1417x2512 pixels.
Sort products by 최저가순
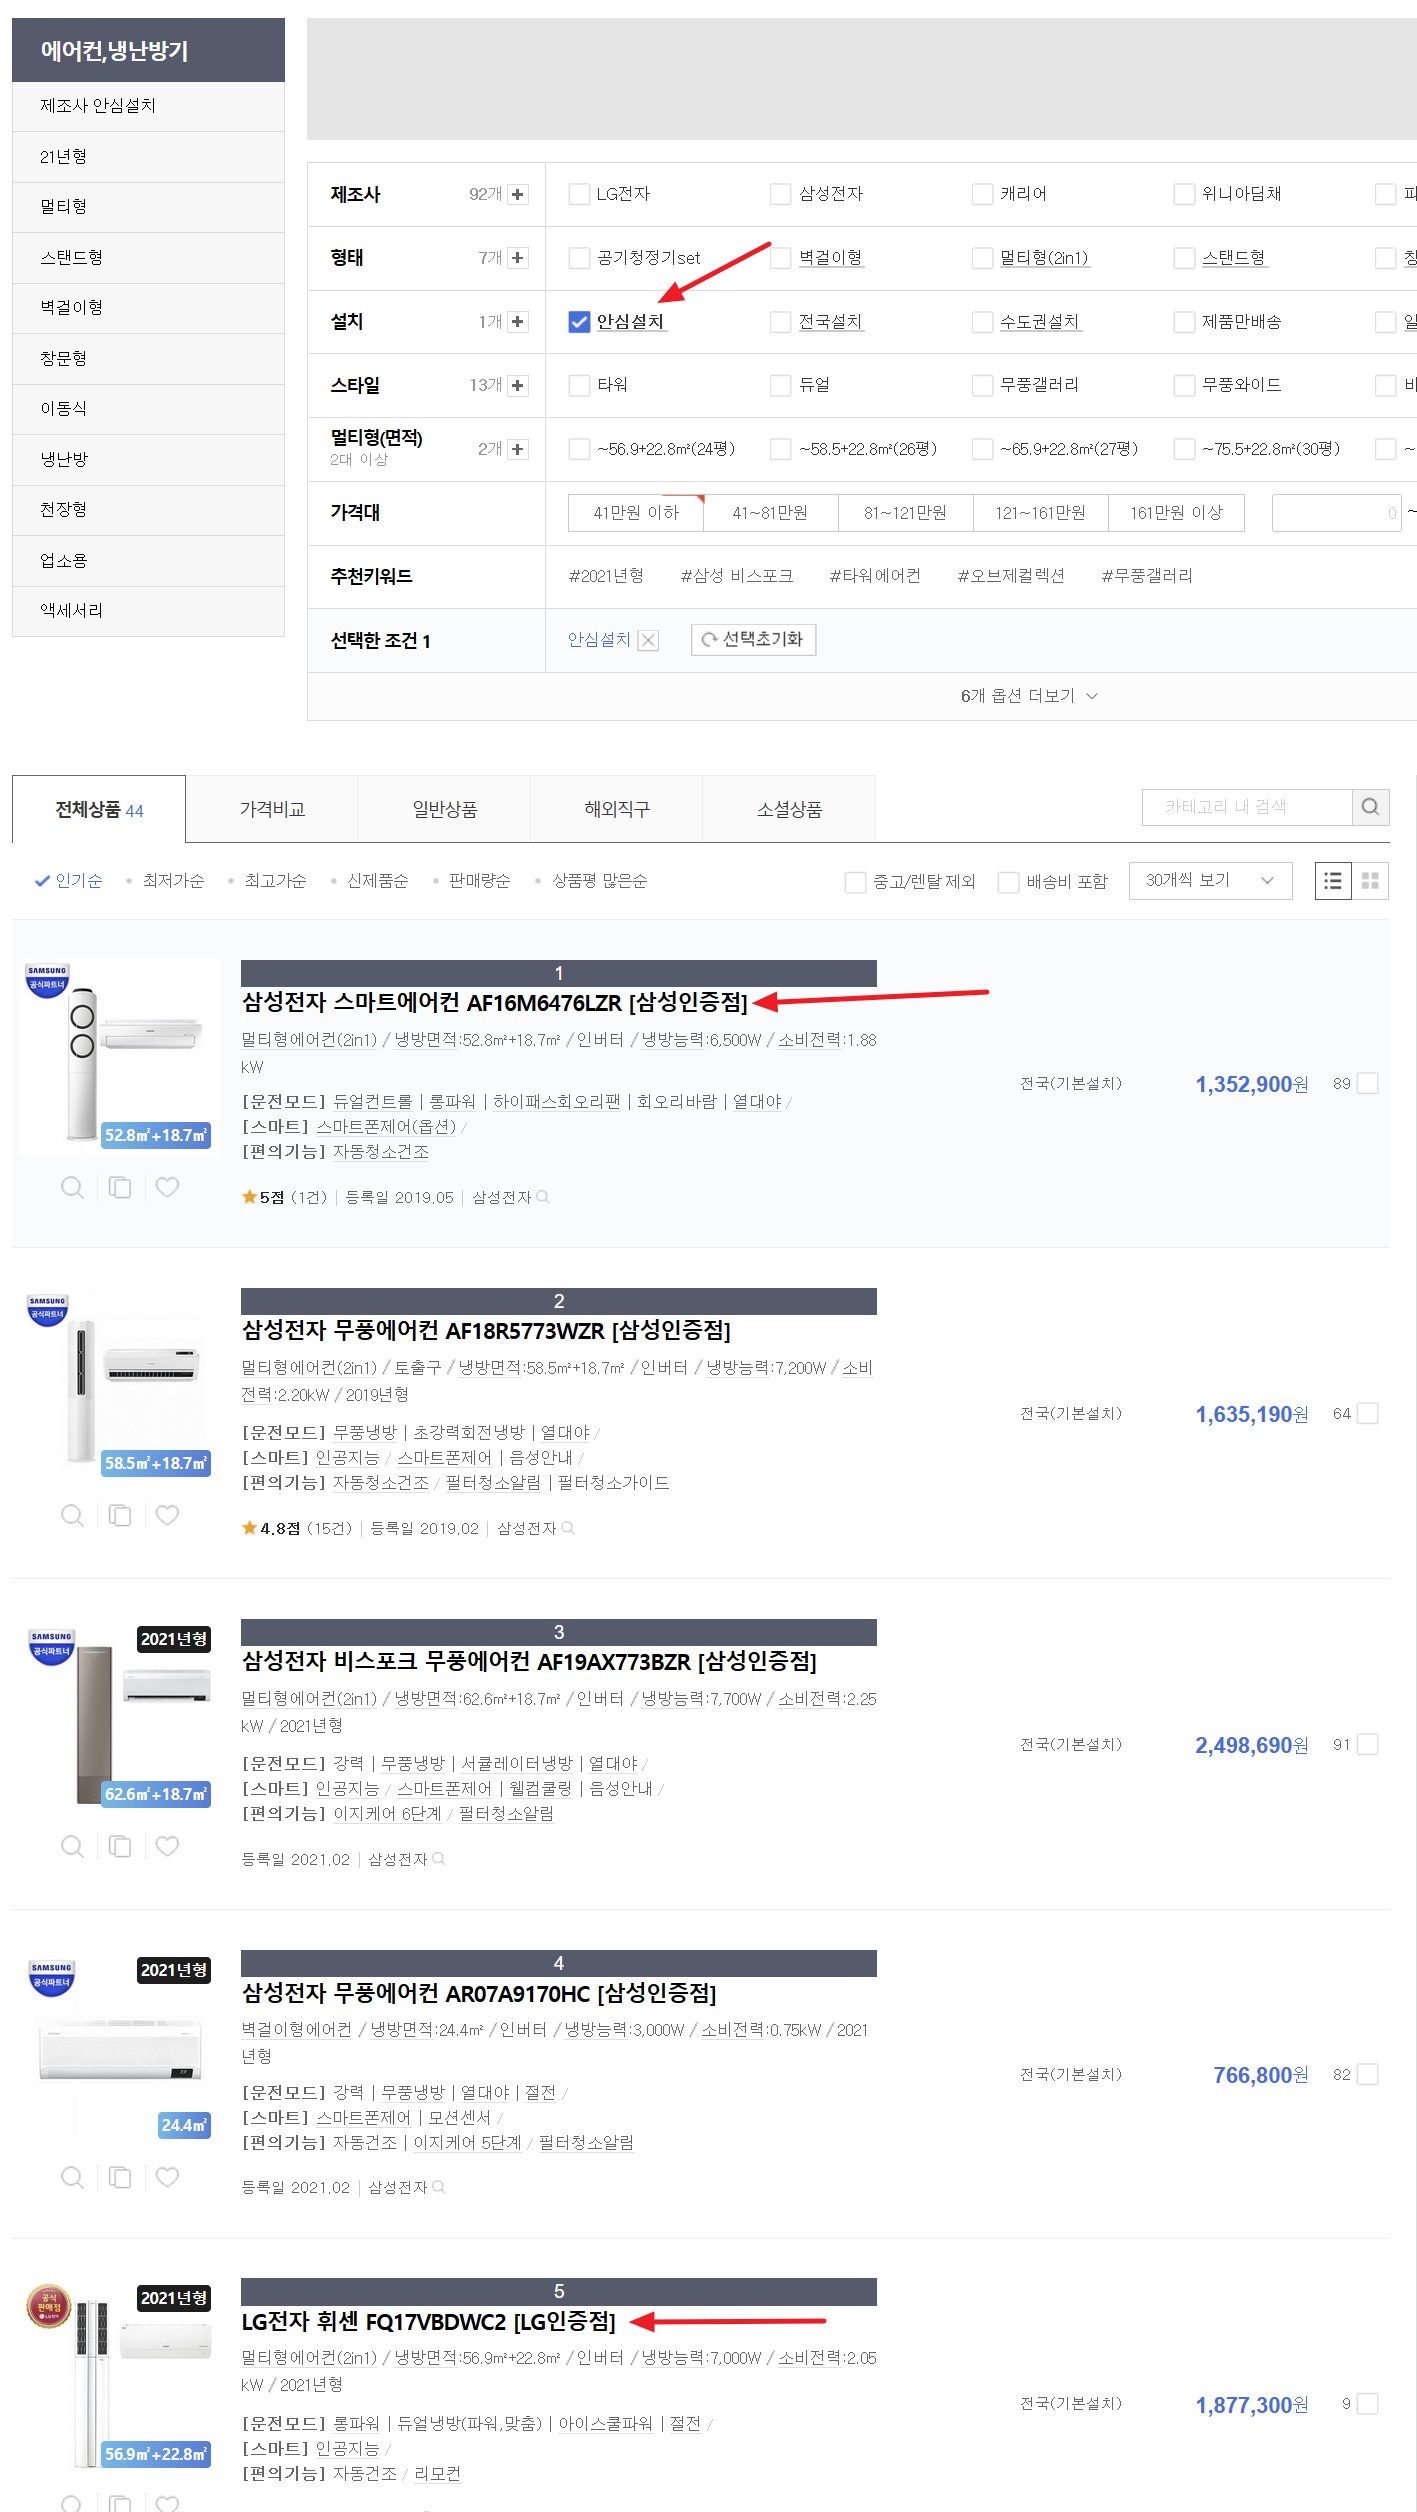(173, 881)
